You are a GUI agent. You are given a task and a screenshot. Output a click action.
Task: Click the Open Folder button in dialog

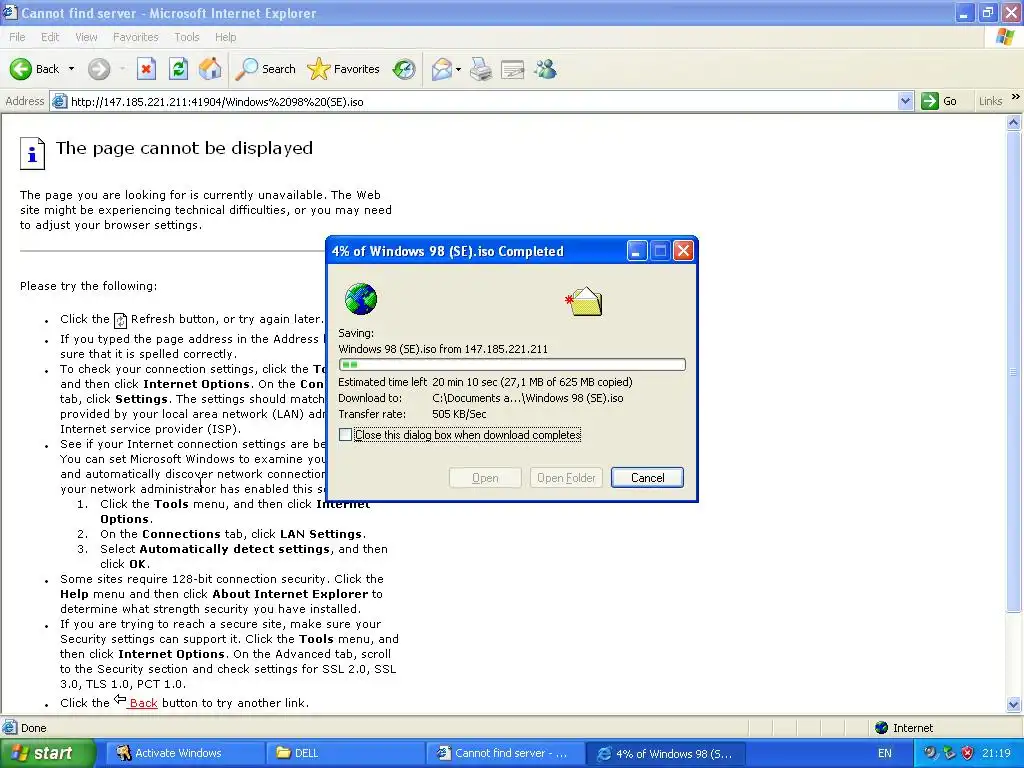(x=566, y=477)
